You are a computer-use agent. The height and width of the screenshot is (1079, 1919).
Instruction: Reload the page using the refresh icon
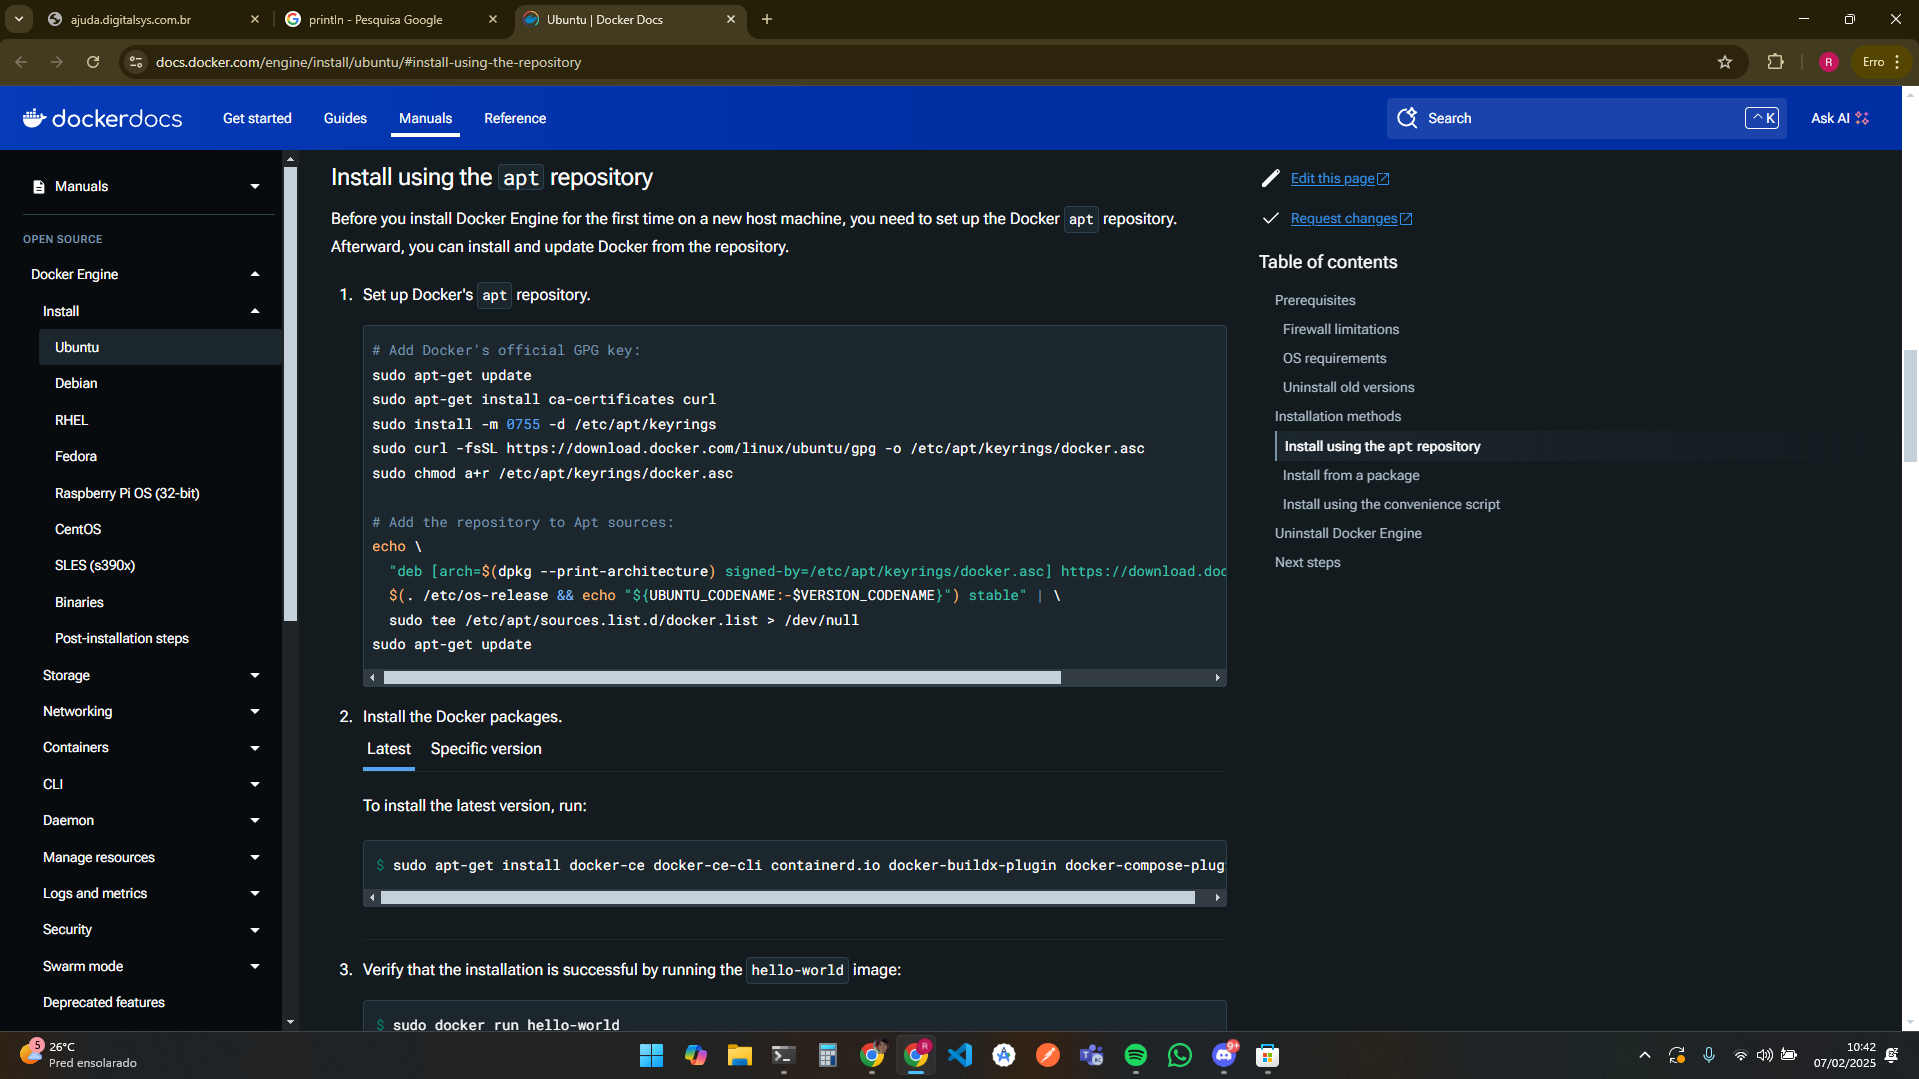pyautogui.click(x=93, y=62)
